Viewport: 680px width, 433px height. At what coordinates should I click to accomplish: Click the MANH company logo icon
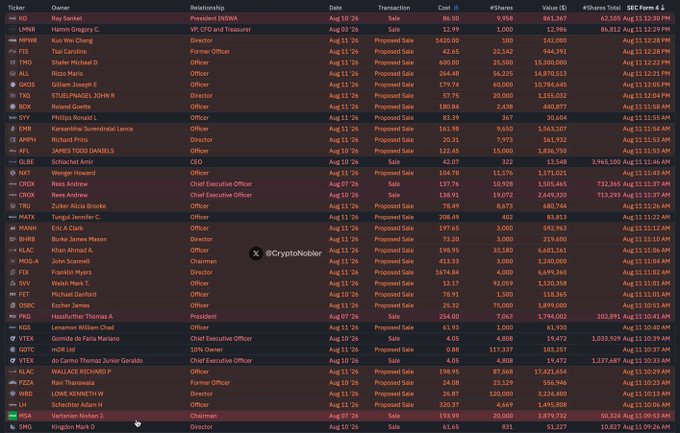[x=13, y=228]
